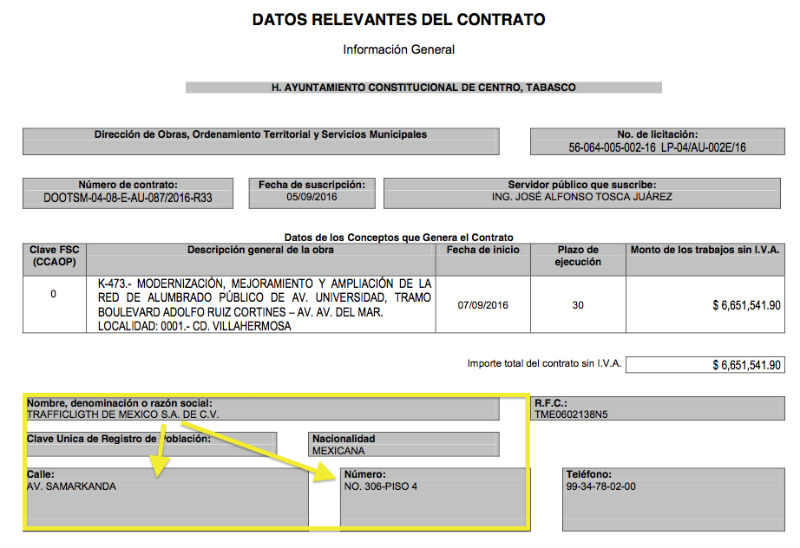Click 'Datos de los Conceptos que Genera el Contrato'
Viewport: 800px width, 548px height.
[x=398, y=237]
